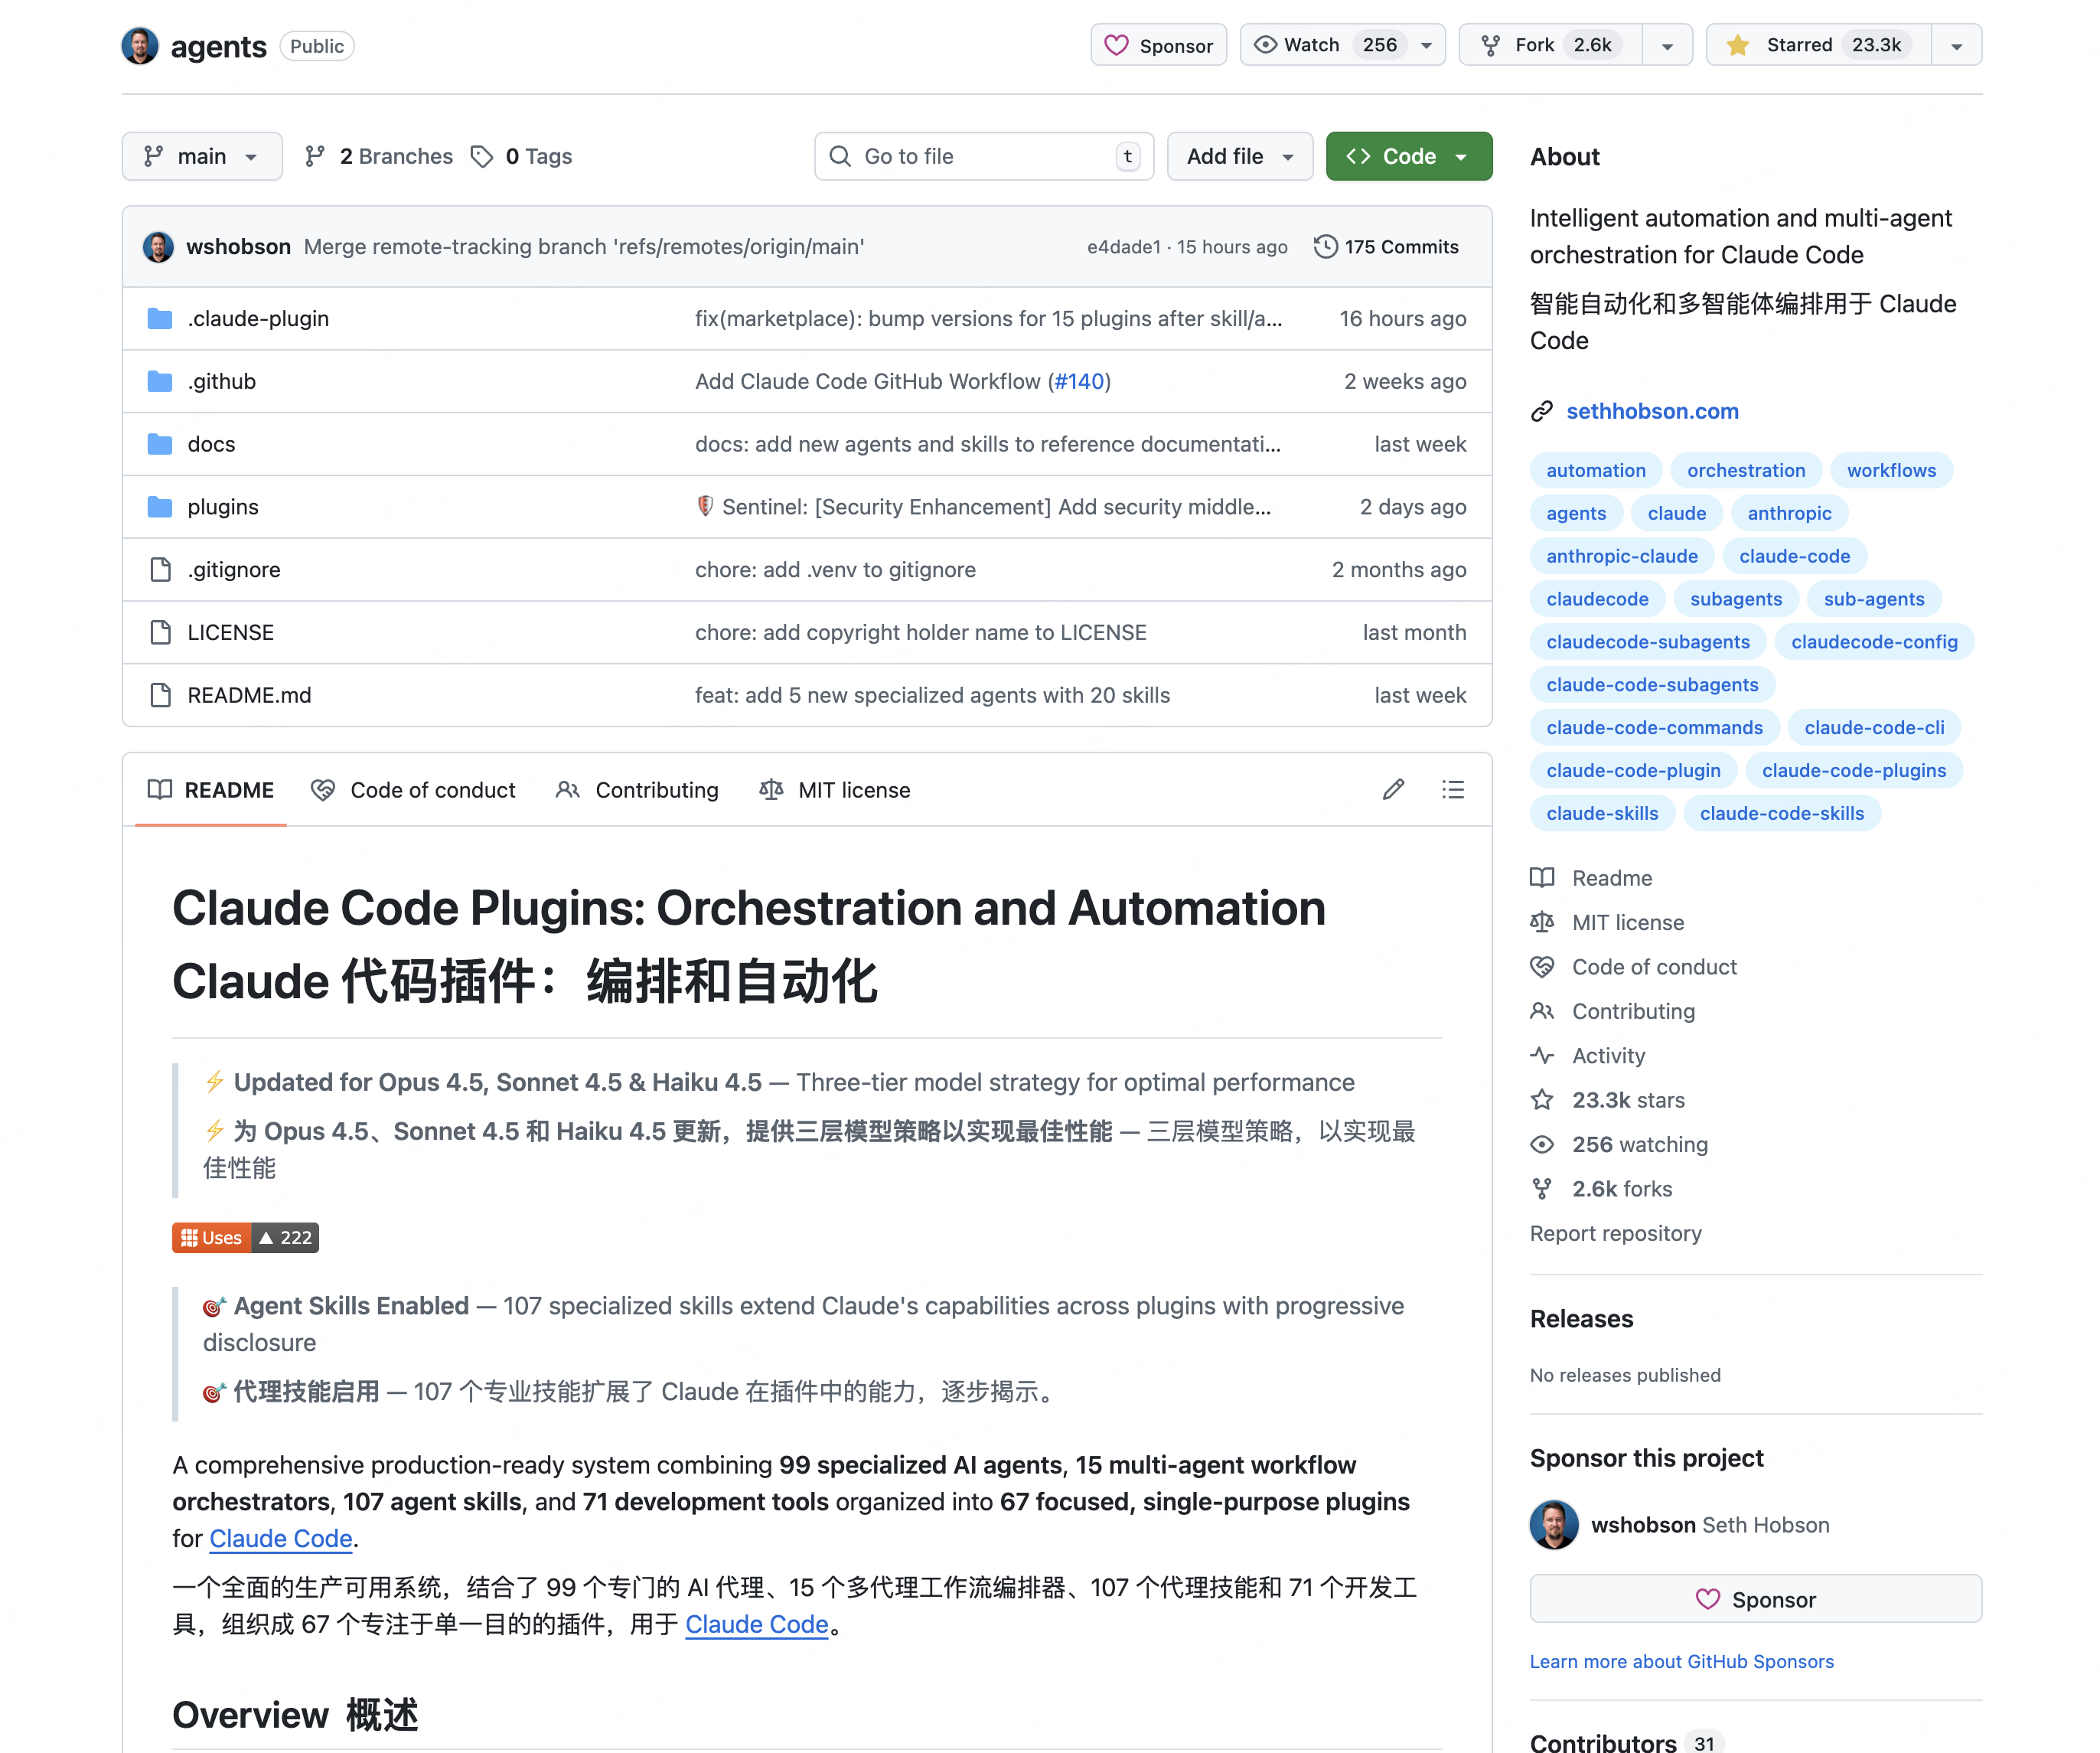Click the commits history clock icon
The width and height of the screenshot is (2100, 1753).
[x=1325, y=247]
